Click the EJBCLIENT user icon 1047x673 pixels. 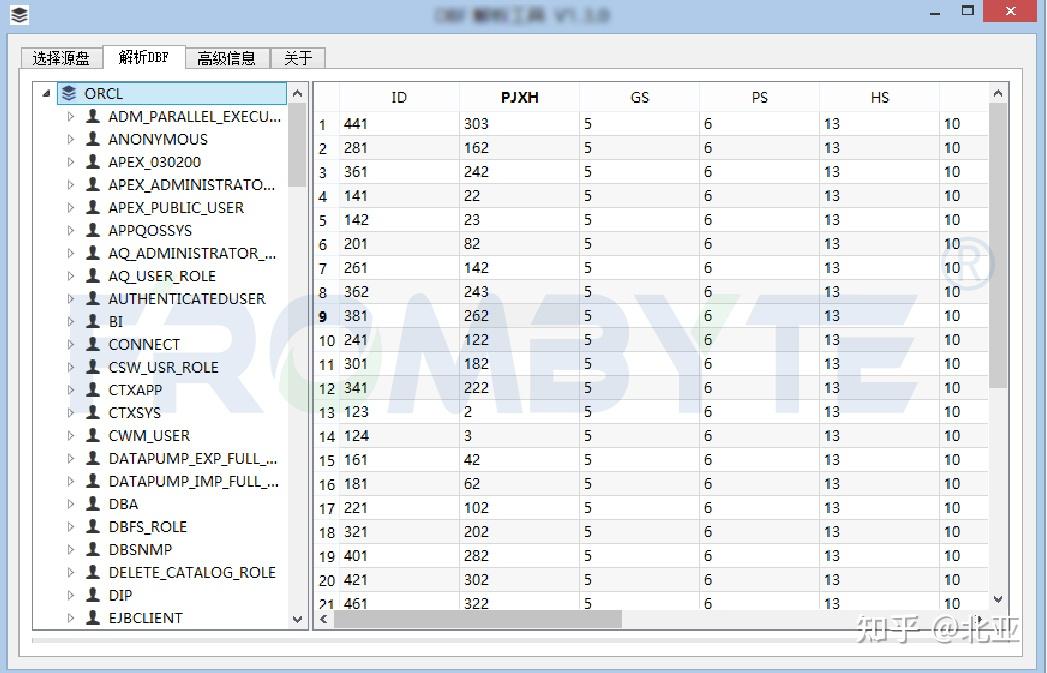(x=95, y=618)
